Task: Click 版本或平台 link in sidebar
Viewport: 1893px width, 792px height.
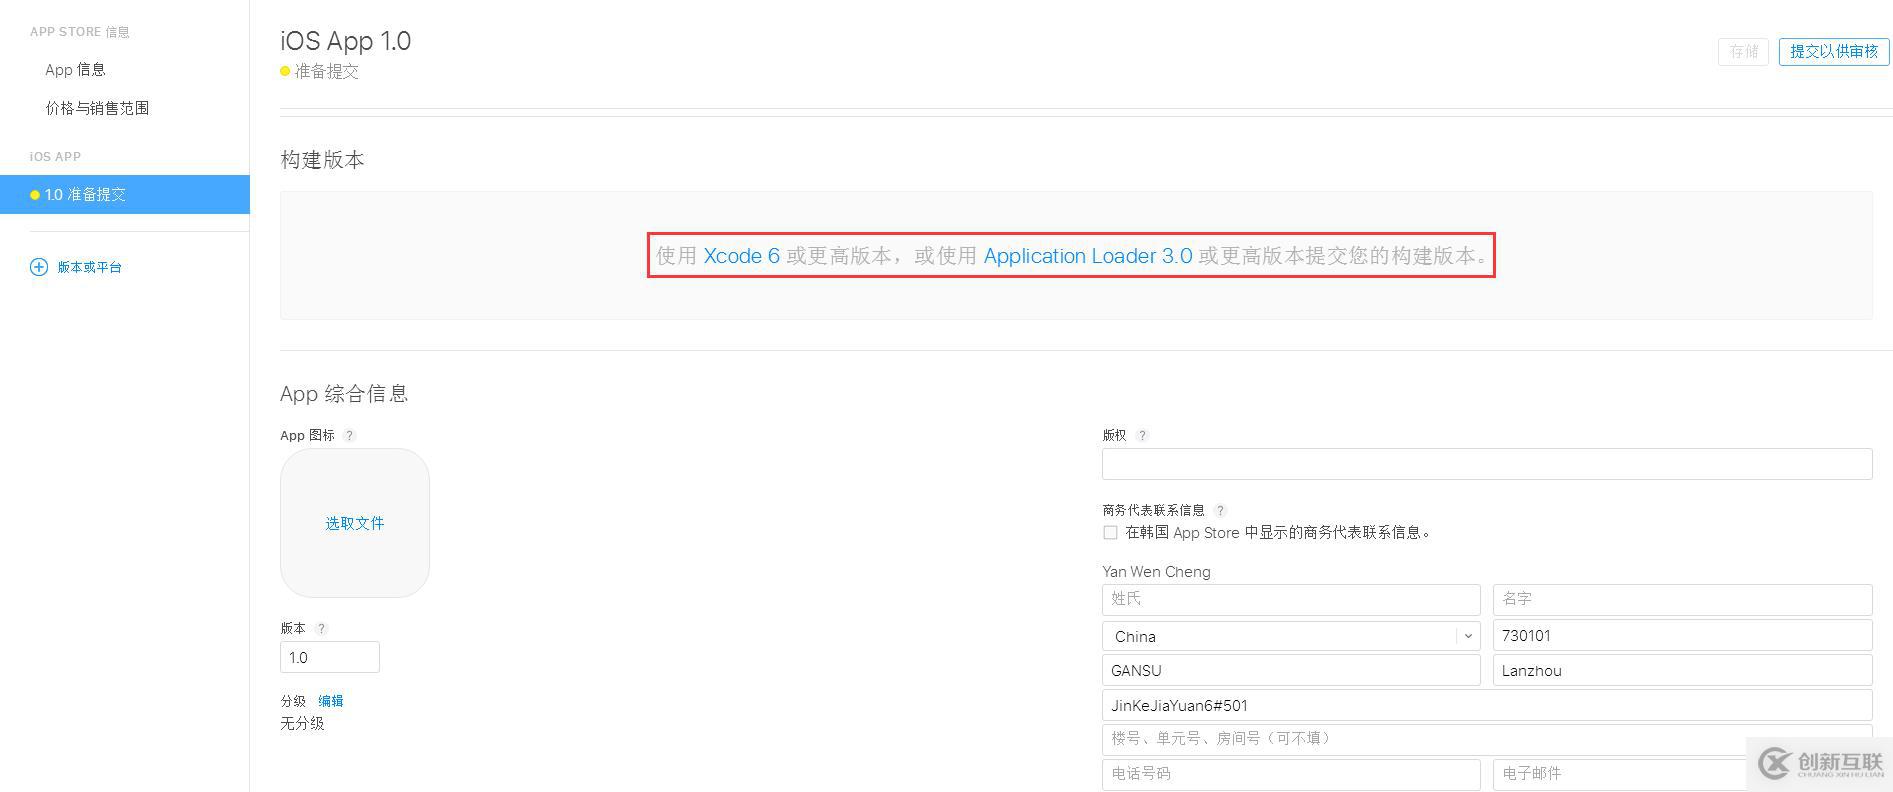Action: coord(89,267)
